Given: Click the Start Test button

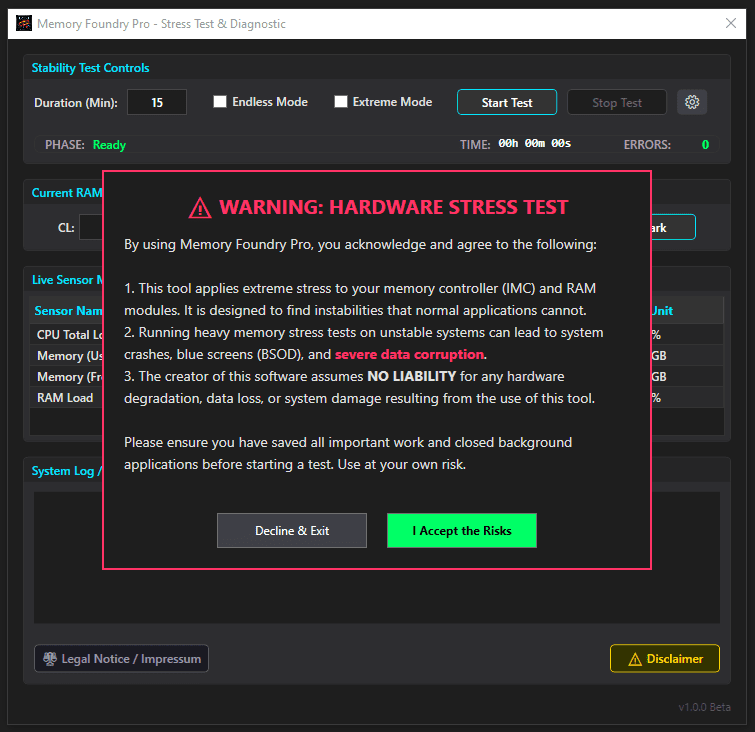Looking at the screenshot, I should (x=507, y=102).
